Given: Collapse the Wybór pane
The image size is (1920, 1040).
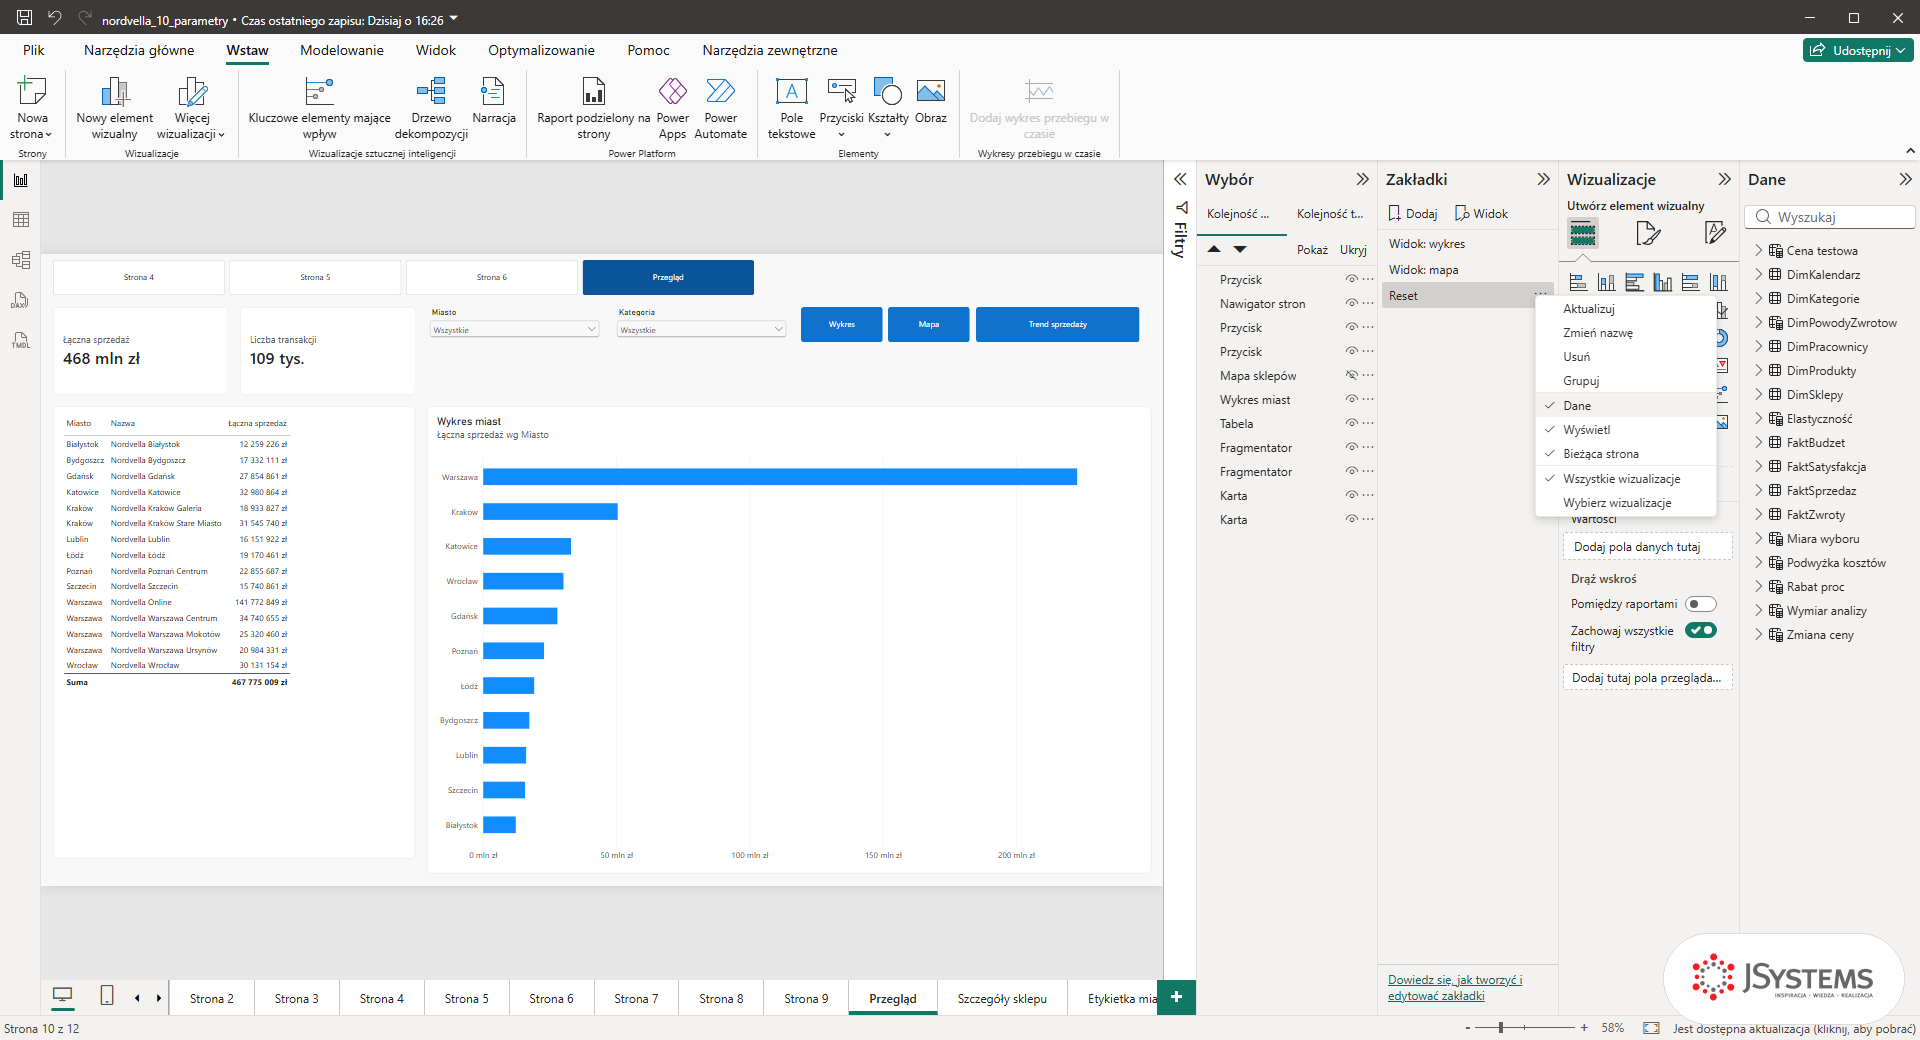Looking at the screenshot, I should [x=1362, y=179].
